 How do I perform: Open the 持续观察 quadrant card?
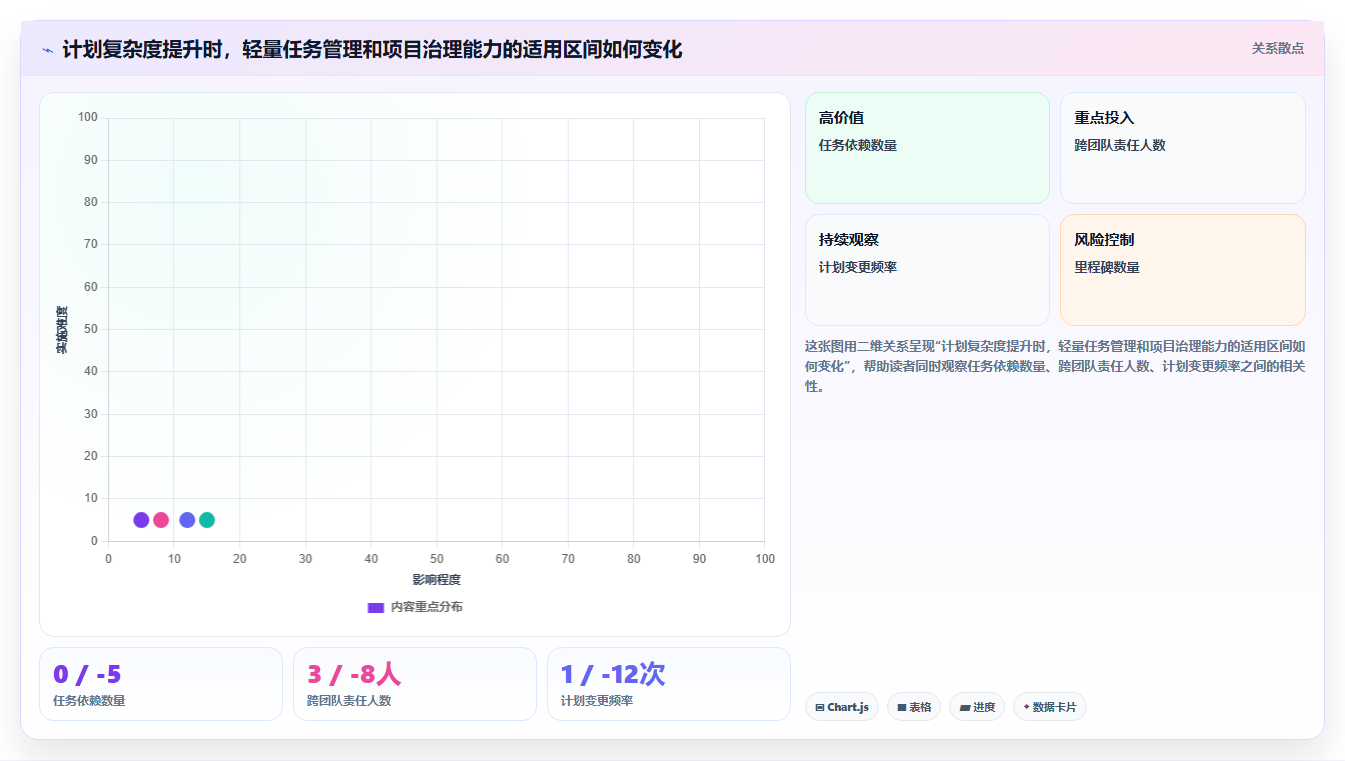pos(927,270)
